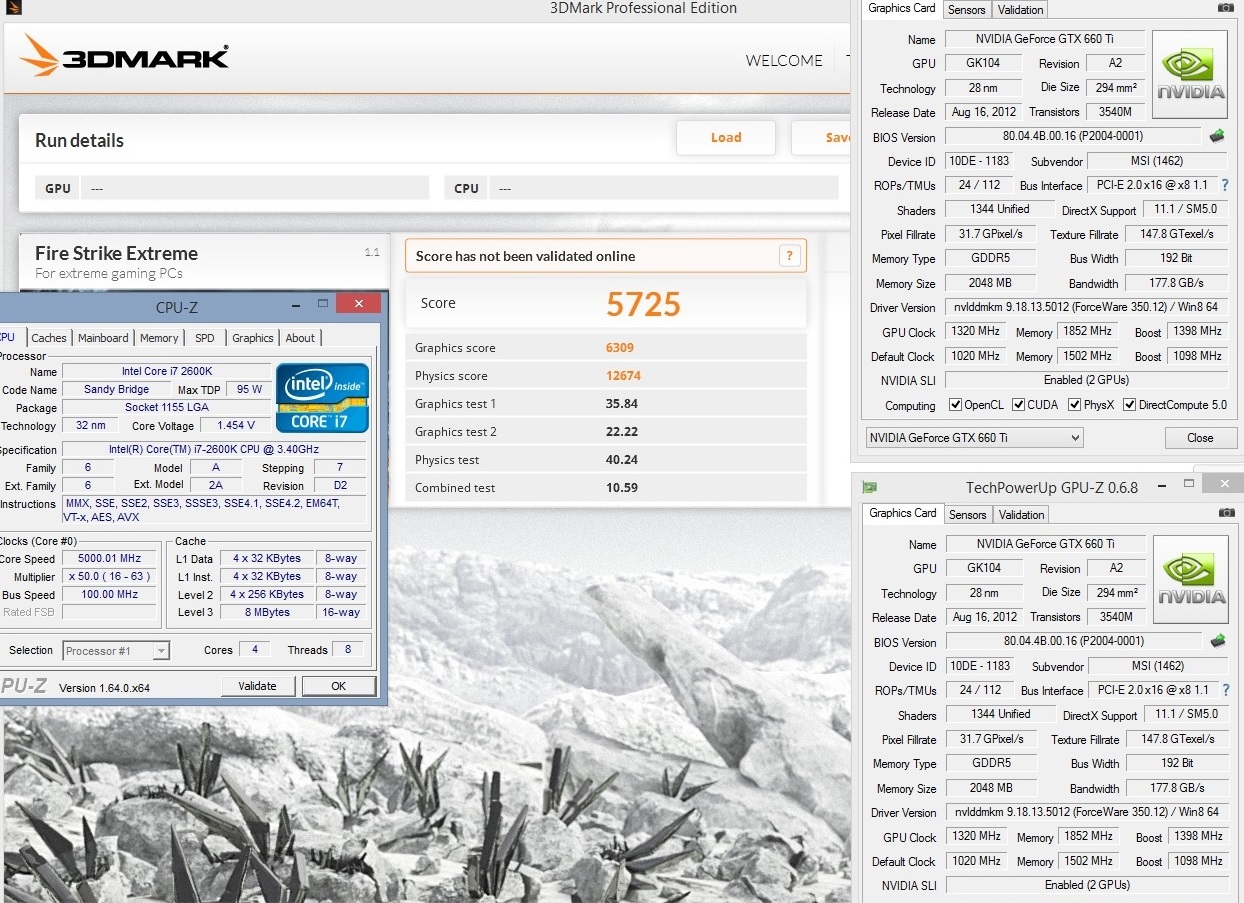Click Bus Interface question mark in upper GPU-Z

pyautogui.click(x=1225, y=185)
